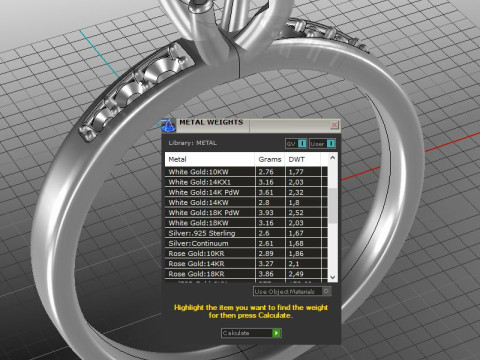Select the White Gold:18KW row
This screenshot has height=360, width=480.
246,223
